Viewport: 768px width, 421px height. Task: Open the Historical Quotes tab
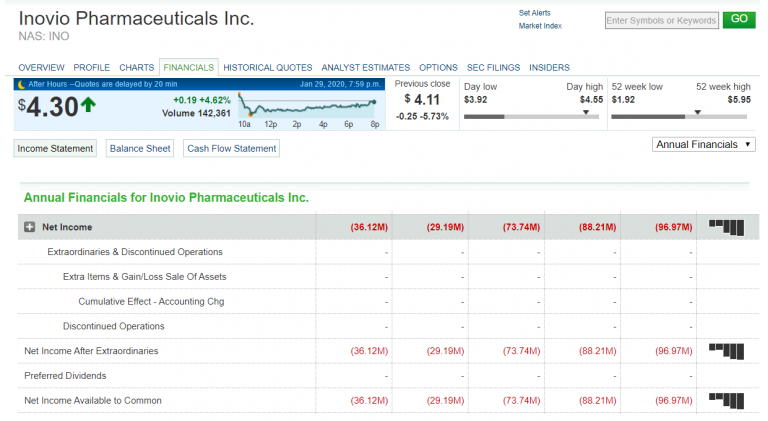coord(267,67)
